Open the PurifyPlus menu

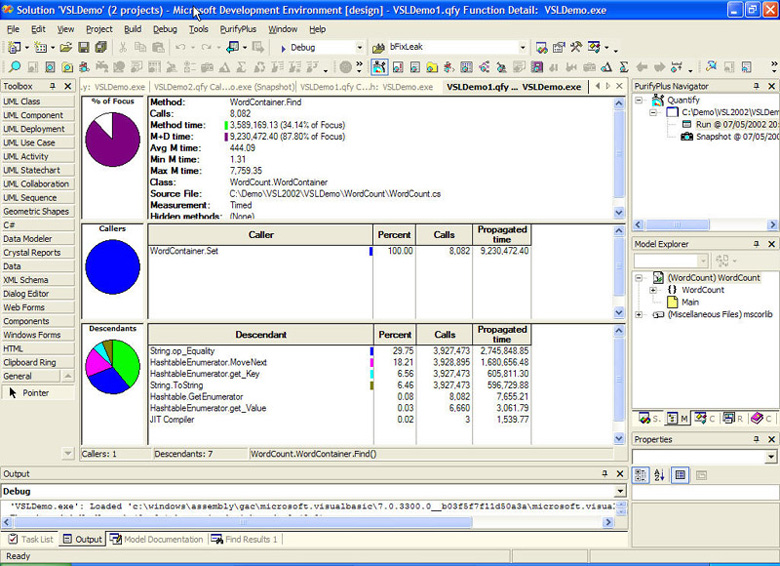point(238,29)
